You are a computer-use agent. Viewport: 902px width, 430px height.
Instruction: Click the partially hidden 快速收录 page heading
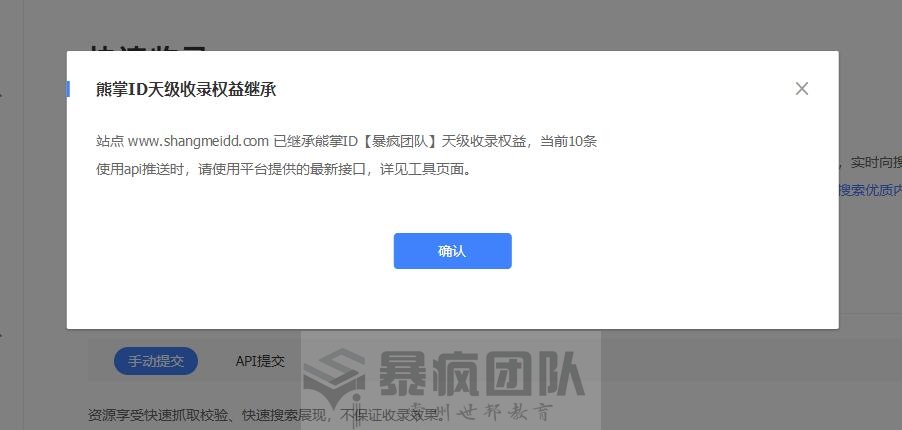tap(148, 48)
